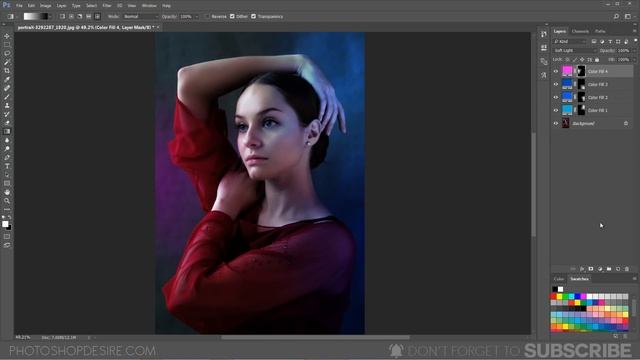Select the Crop tool

(7, 71)
